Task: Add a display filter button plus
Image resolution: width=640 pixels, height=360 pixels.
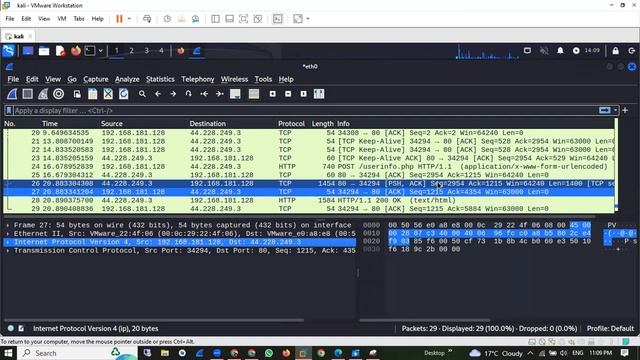Action: tap(625, 110)
